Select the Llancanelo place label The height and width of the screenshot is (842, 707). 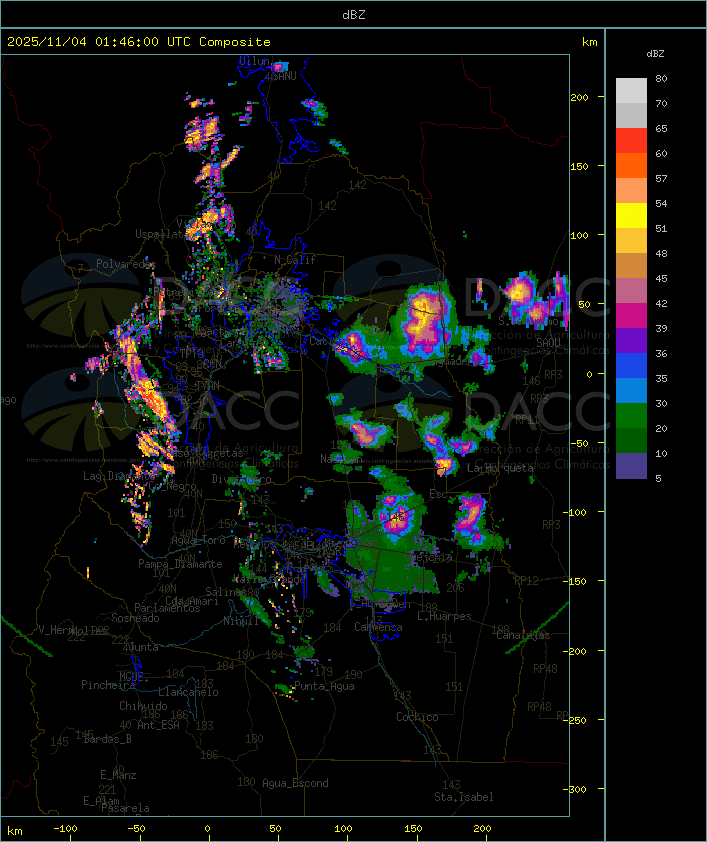coord(188,692)
